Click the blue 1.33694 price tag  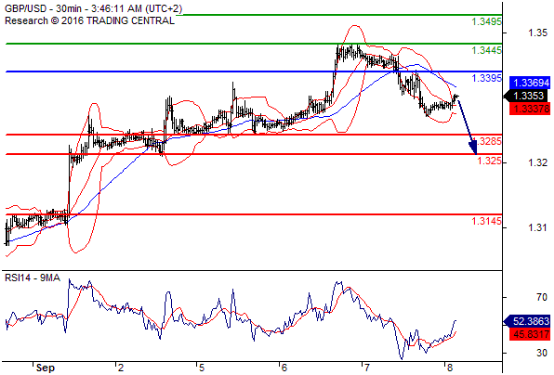pos(530,83)
